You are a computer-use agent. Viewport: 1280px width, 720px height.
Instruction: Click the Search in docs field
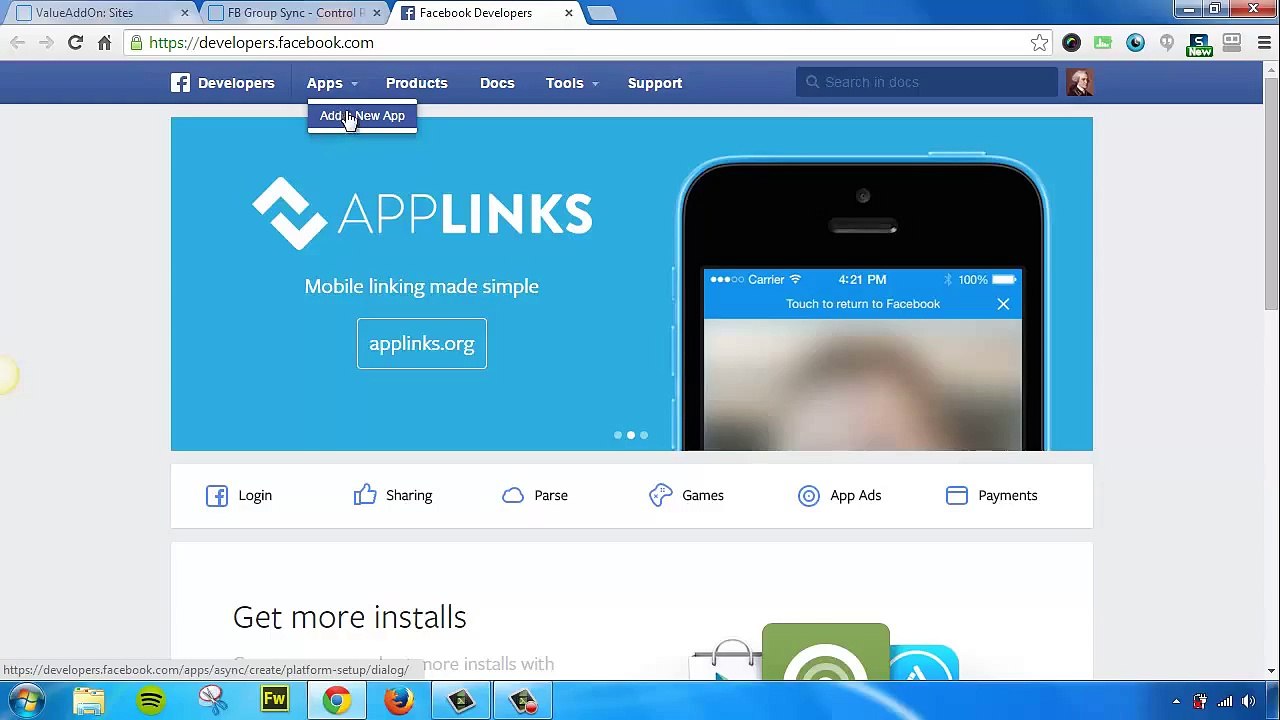click(x=927, y=82)
